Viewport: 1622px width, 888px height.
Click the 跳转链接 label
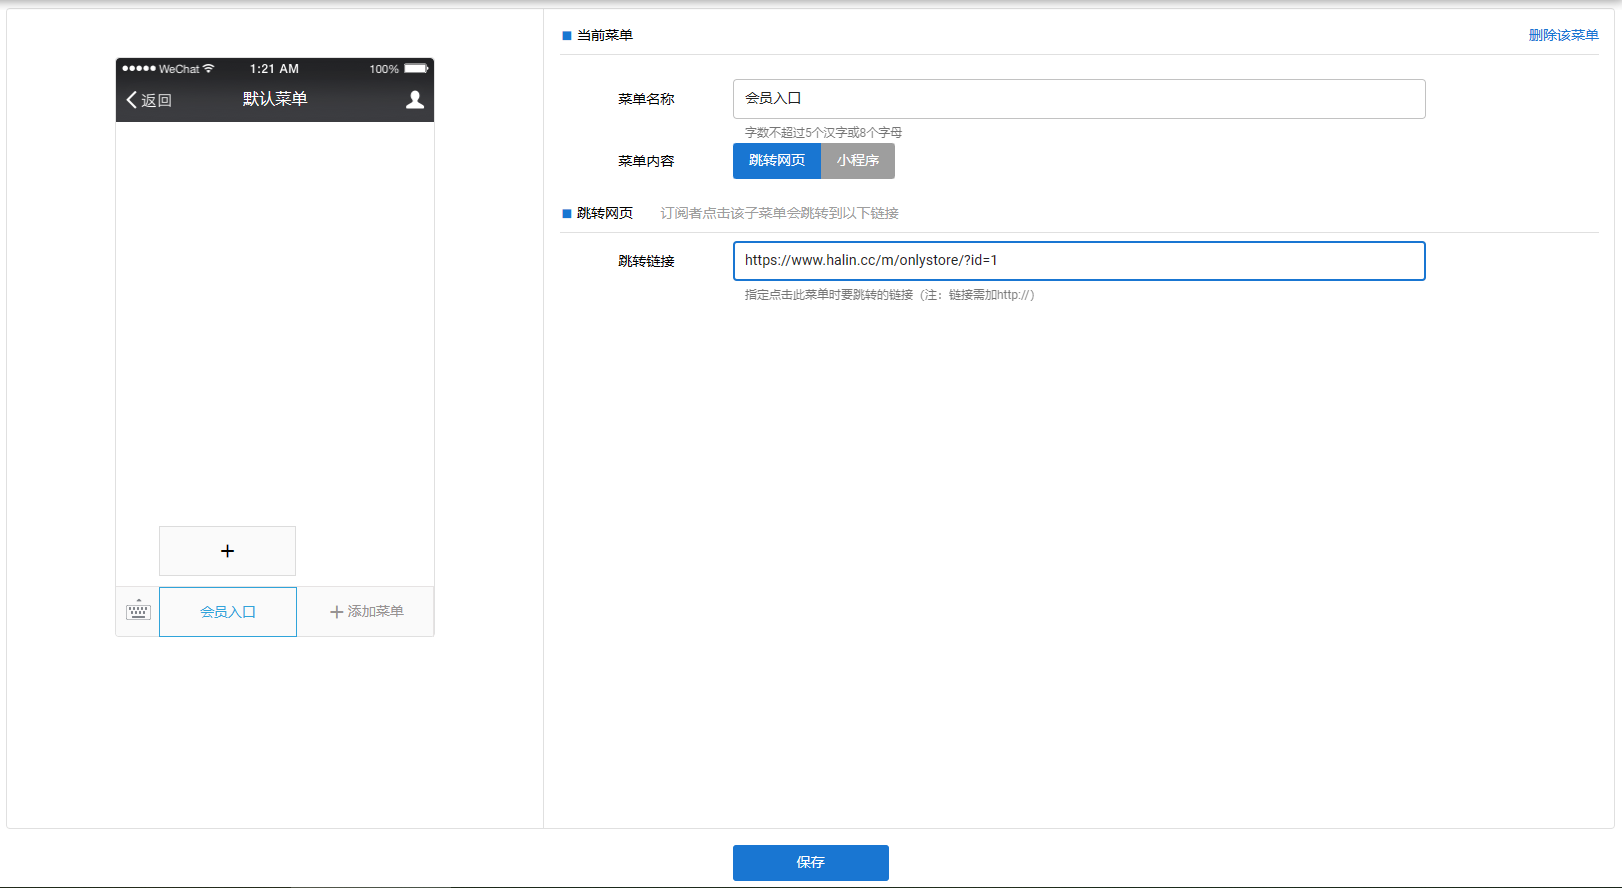tap(646, 261)
